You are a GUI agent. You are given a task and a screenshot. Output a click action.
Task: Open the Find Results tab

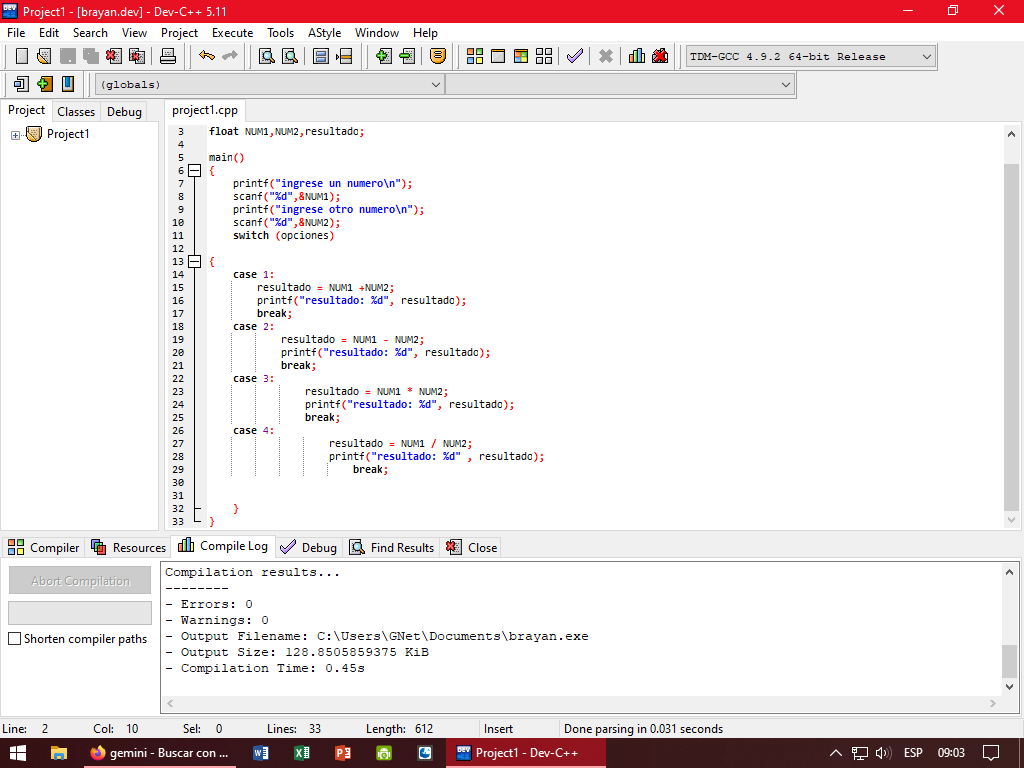pos(392,547)
